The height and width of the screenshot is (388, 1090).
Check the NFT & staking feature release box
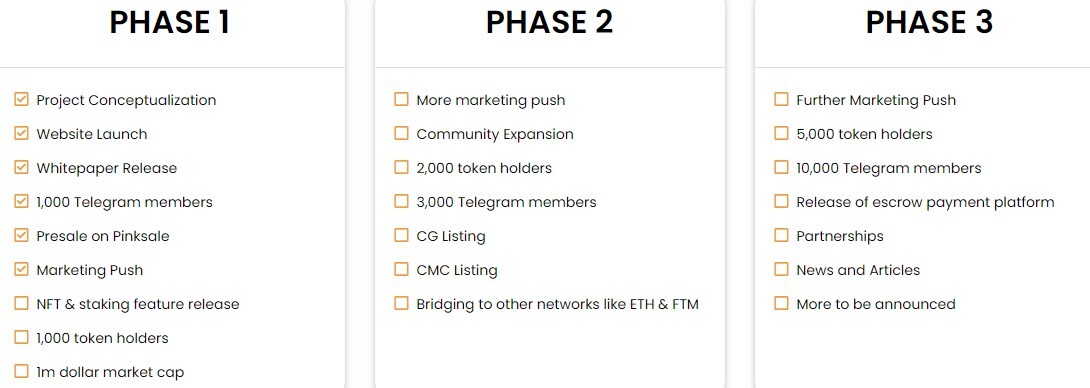click(x=22, y=303)
